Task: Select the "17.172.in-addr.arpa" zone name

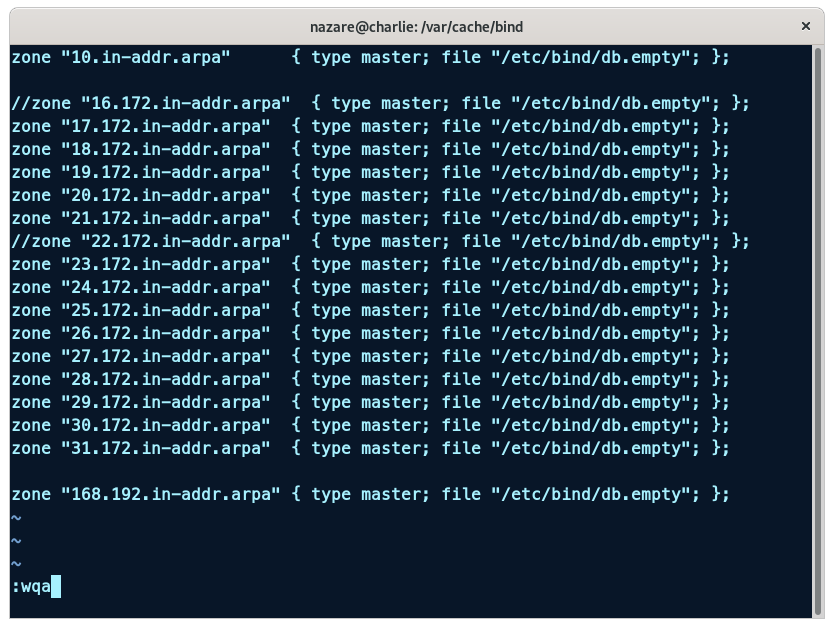Action: 165,126
